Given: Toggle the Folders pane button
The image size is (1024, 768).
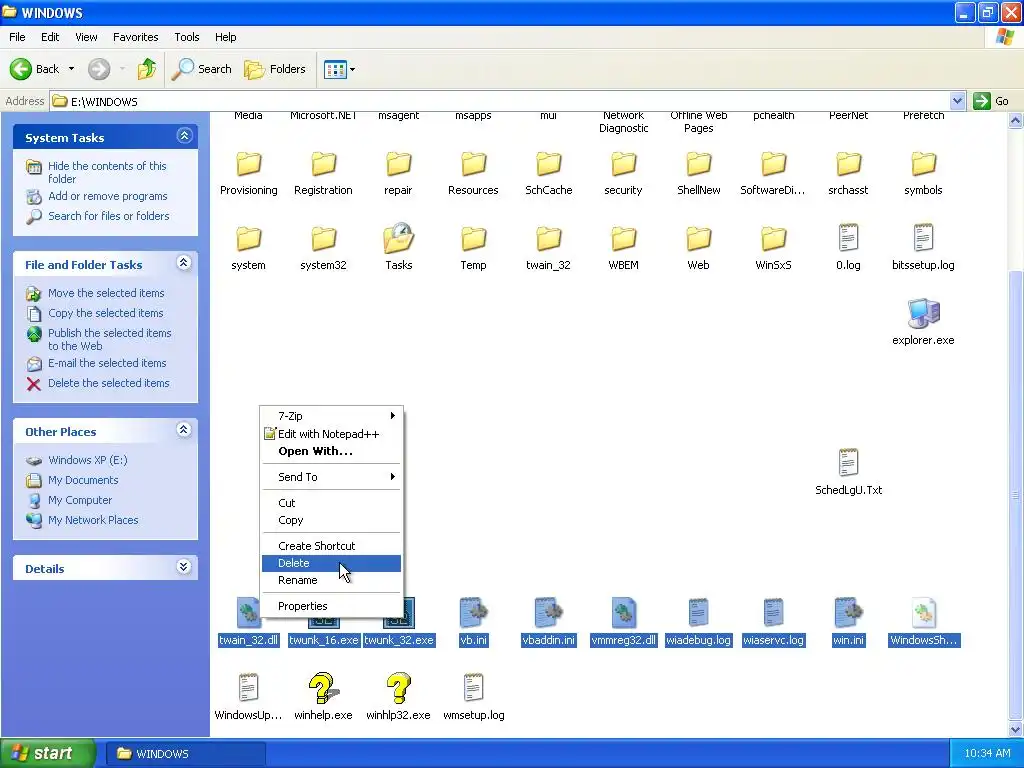Looking at the screenshot, I should point(274,69).
